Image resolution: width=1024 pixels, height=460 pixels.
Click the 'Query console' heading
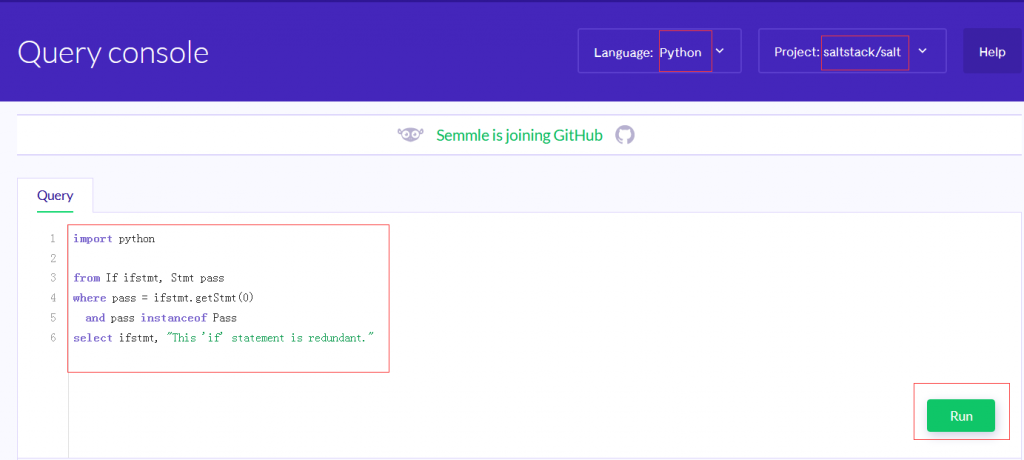click(113, 52)
